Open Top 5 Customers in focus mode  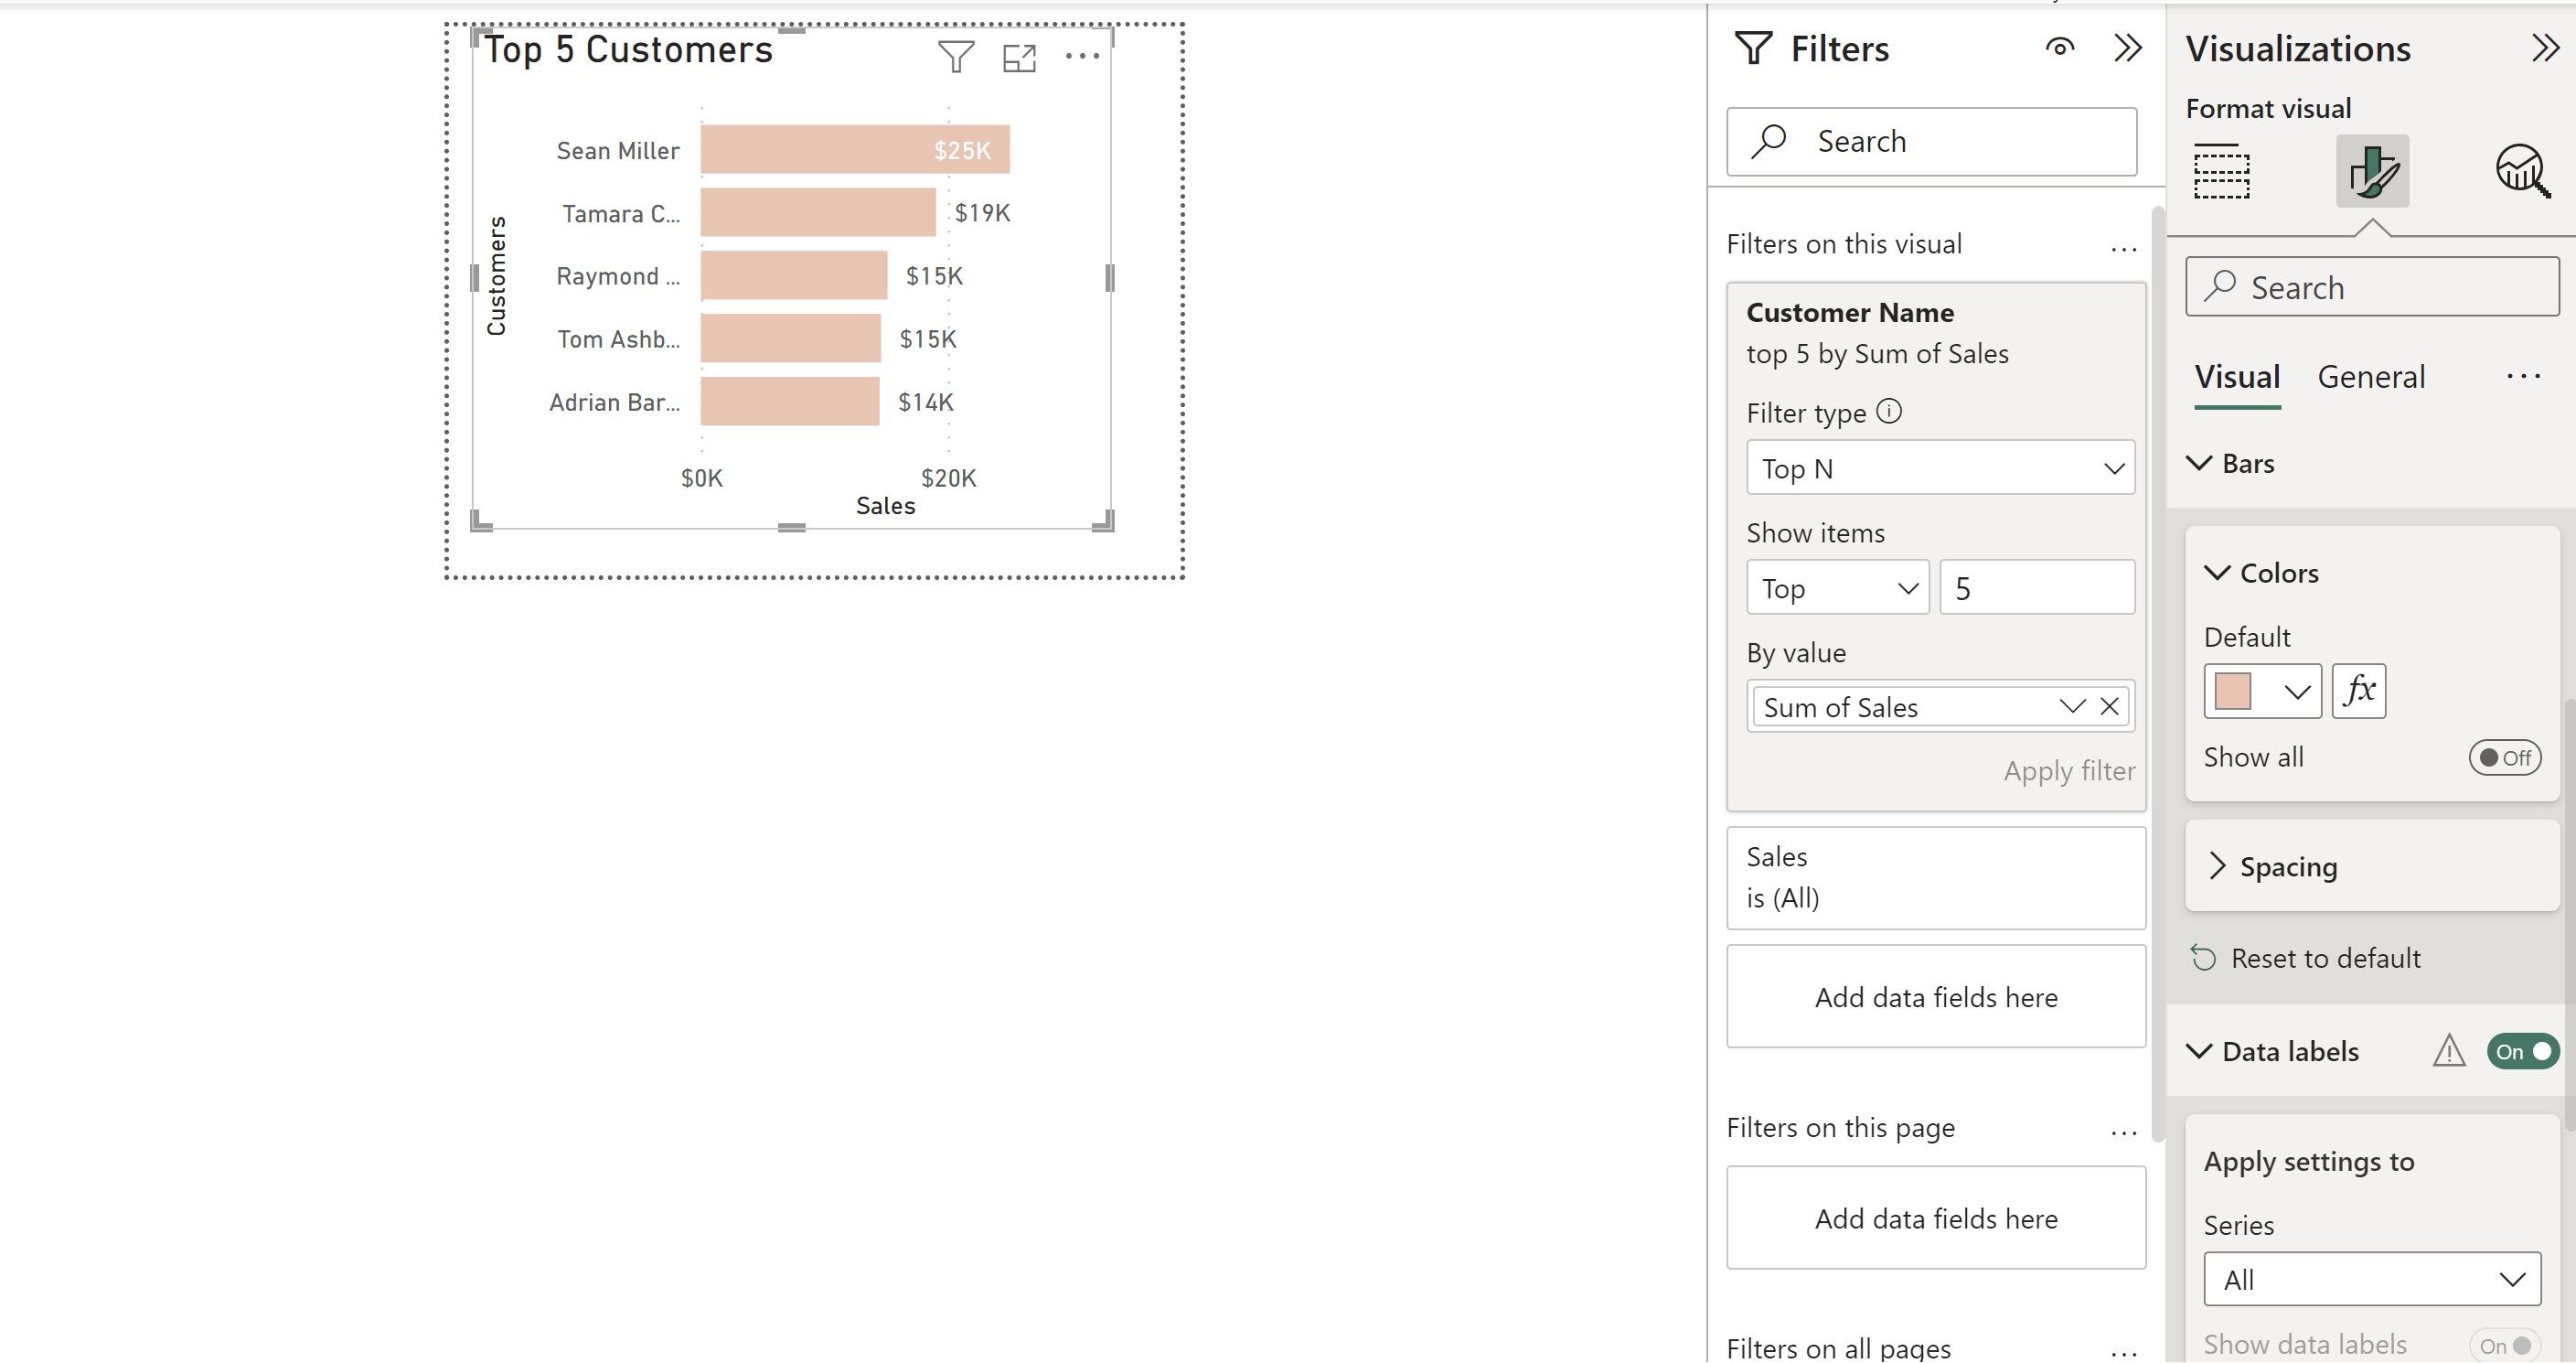(1018, 57)
